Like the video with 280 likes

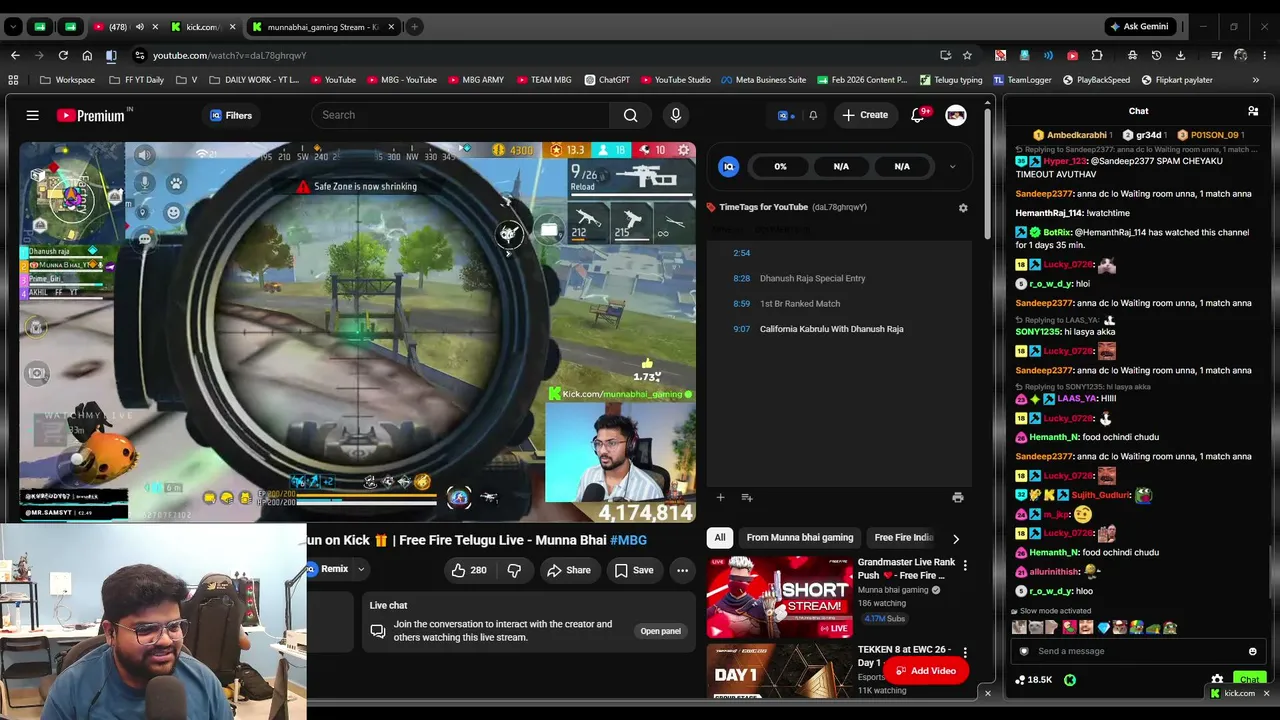pos(469,570)
